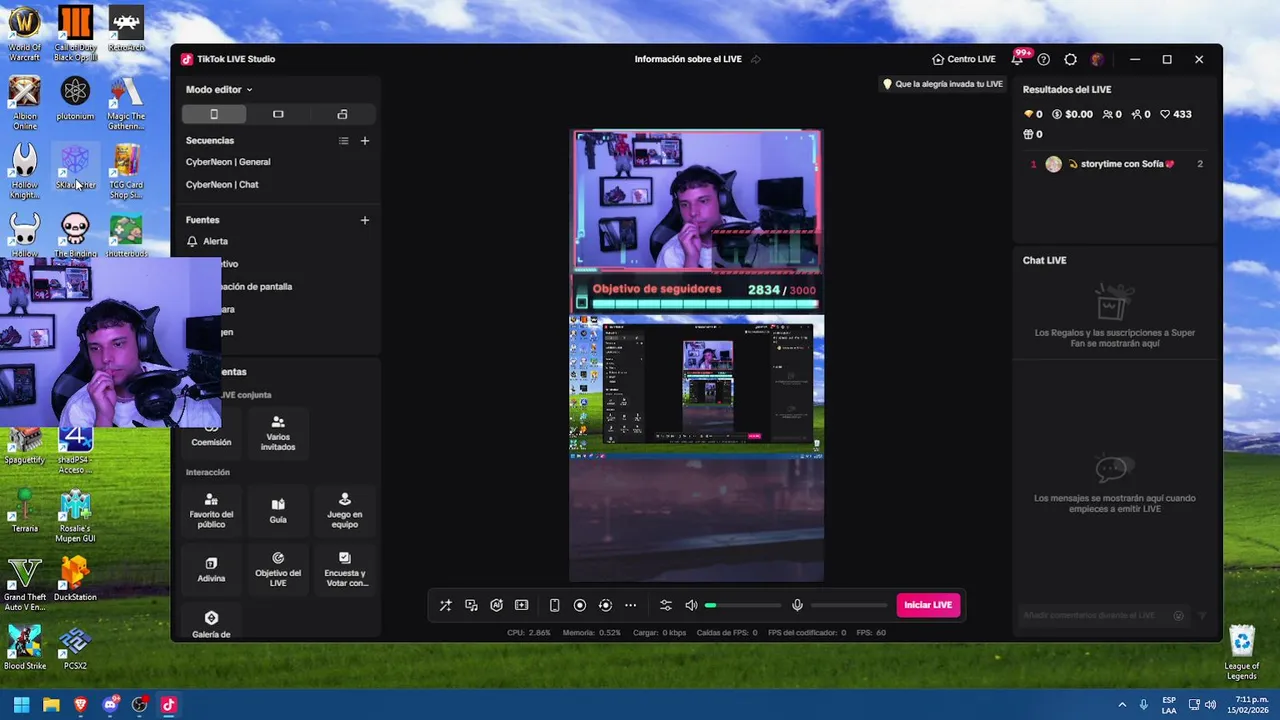Expand the Modo editor dropdown
This screenshot has height=720, width=1280.
(x=219, y=89)
